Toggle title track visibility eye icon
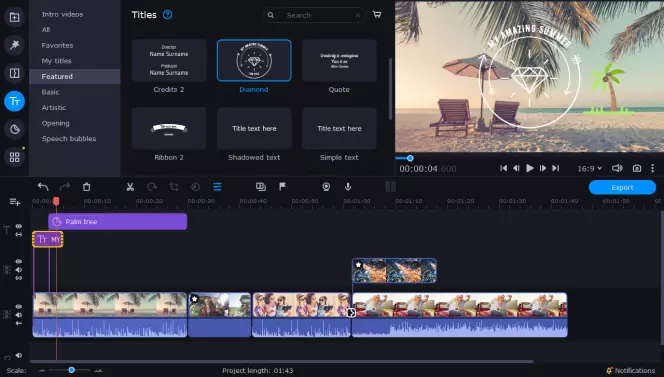The image size is (664, 377). [x=19, y=226]
